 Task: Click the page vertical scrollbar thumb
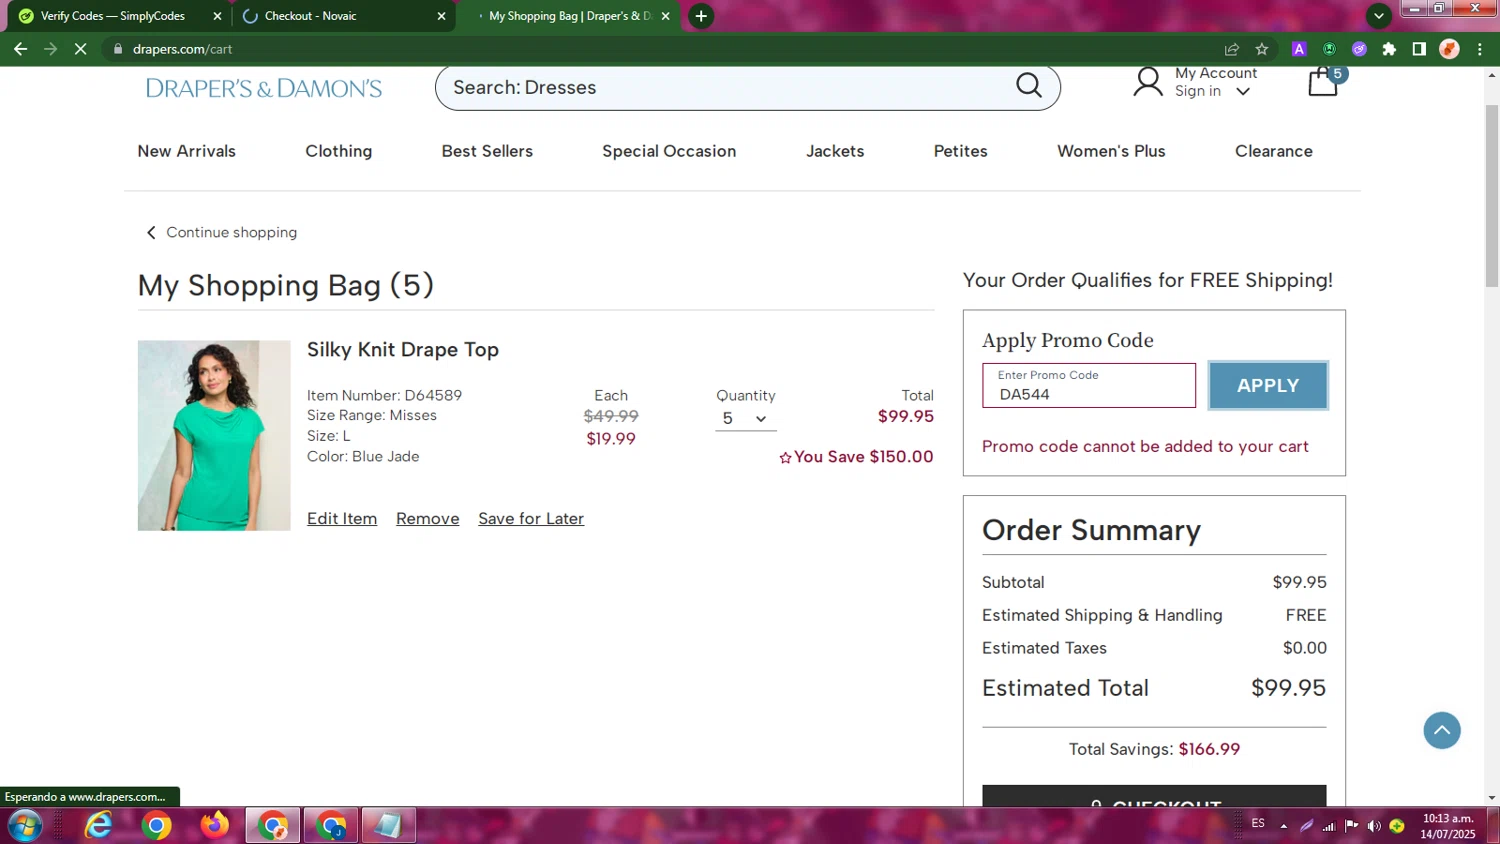pyautogui.click(x=1491, y=194)
